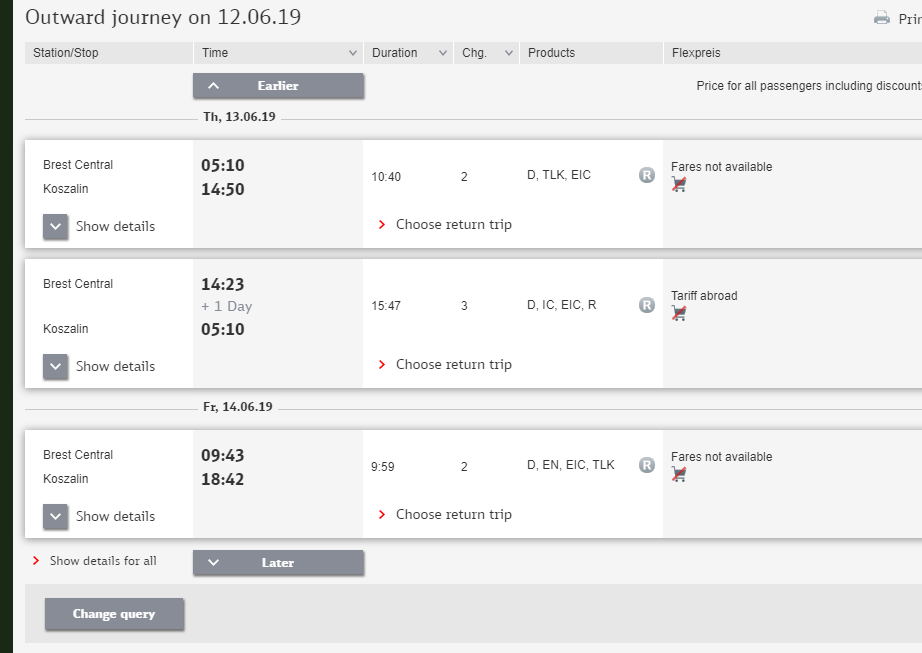Choose return trip for 05:10 journey

(453, 225)
